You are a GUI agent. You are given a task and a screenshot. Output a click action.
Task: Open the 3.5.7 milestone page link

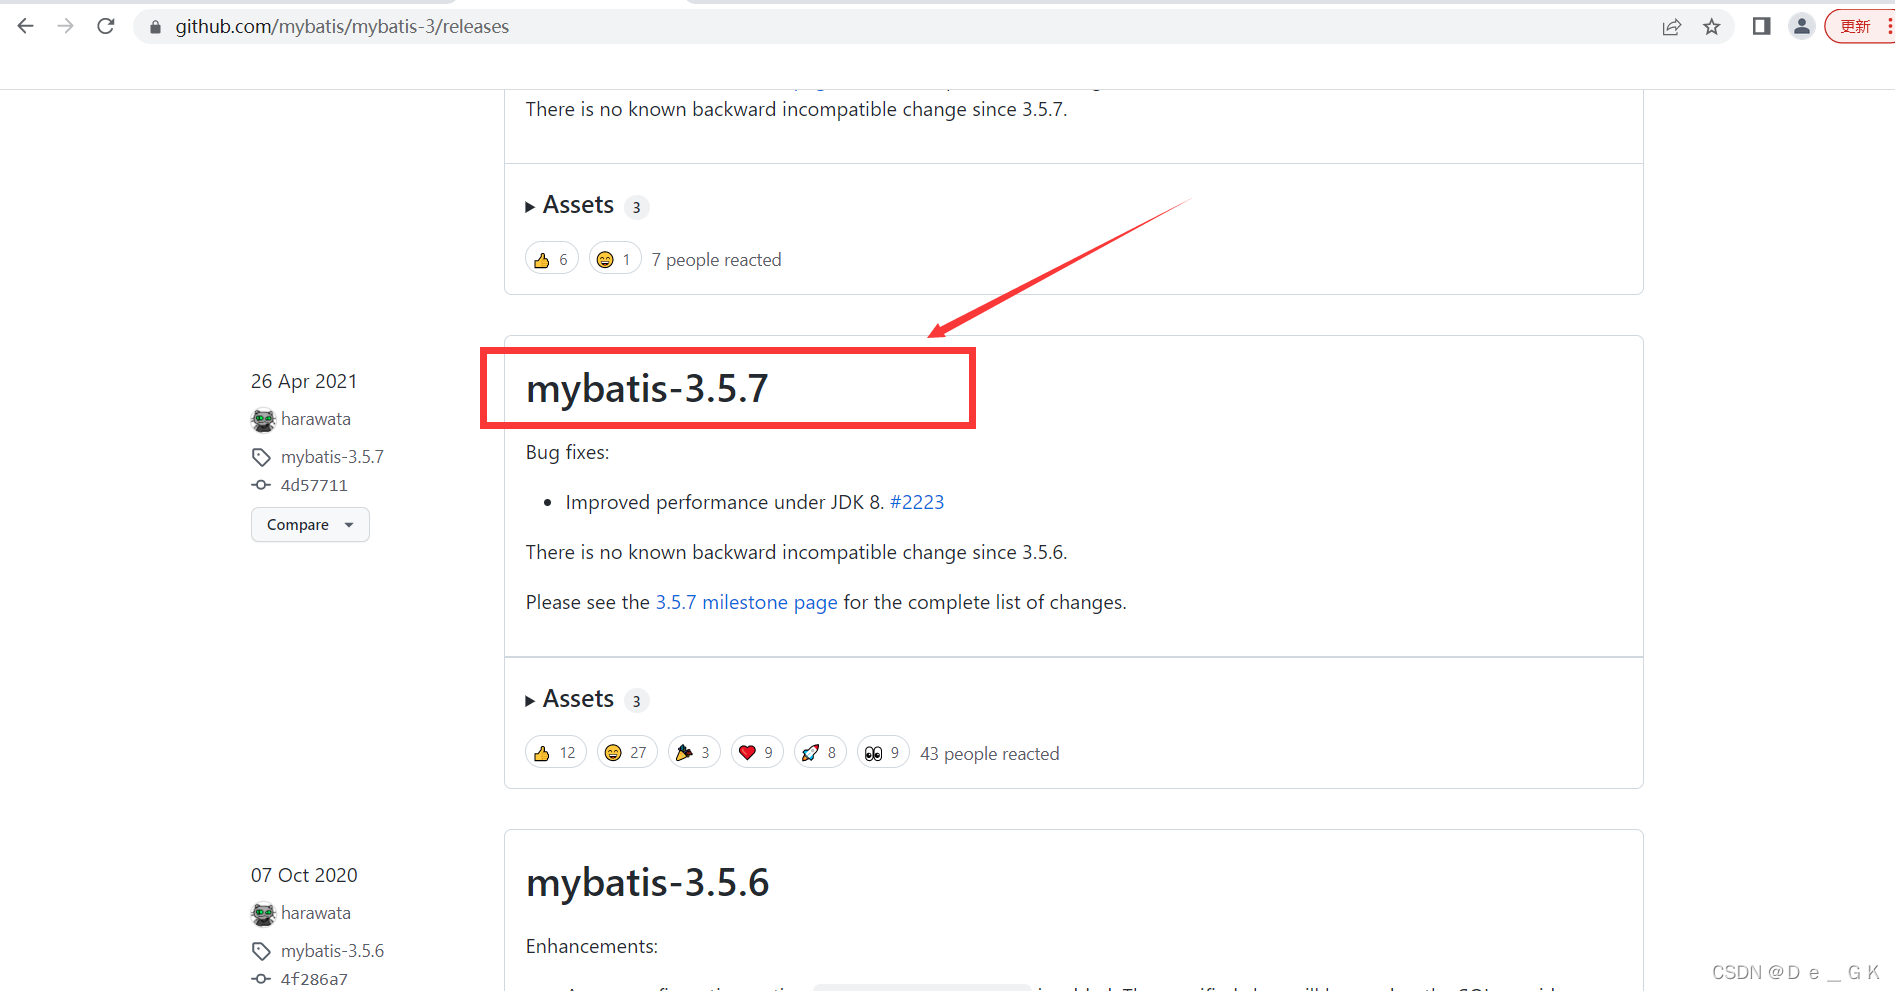point(746,602)
